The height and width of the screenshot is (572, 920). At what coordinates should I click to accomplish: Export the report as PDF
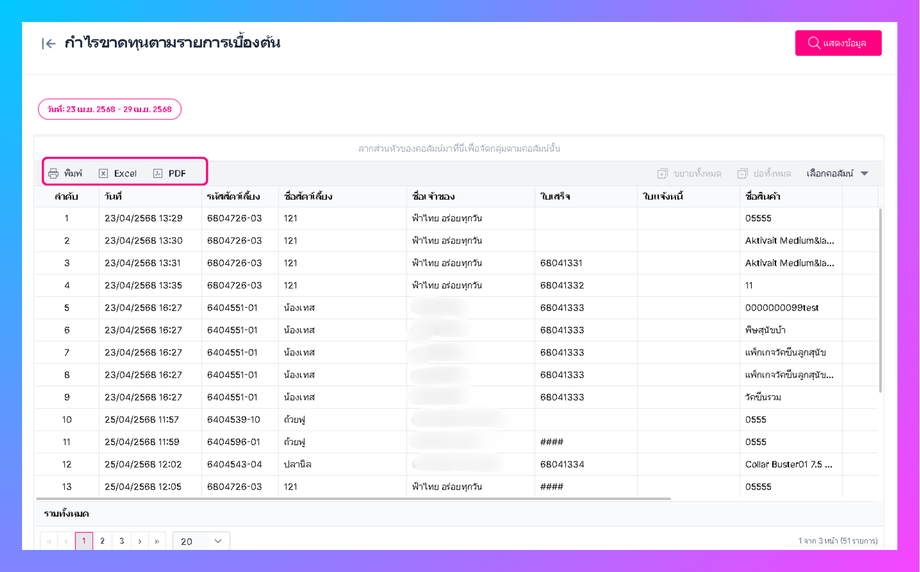click(x=170, y=173)
